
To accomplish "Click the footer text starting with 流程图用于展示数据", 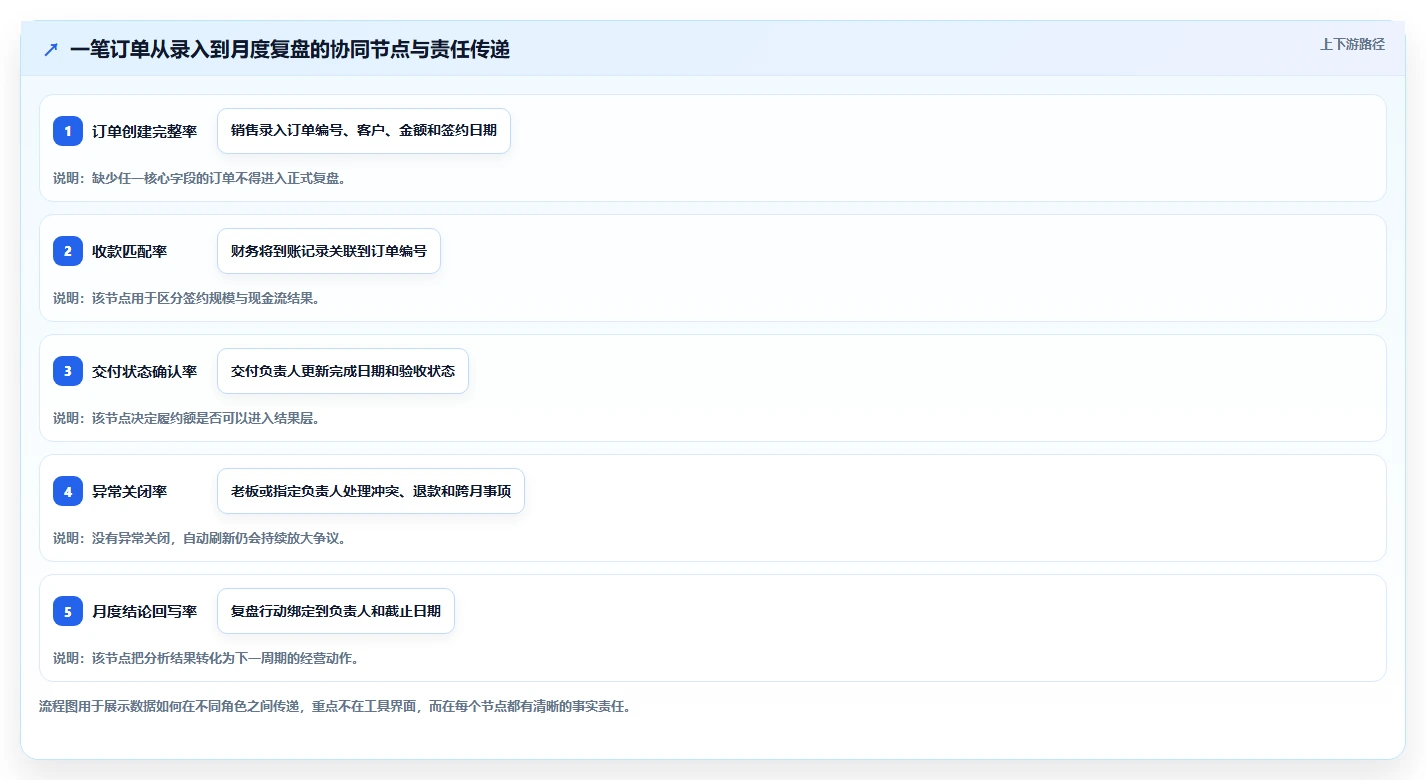I will (x=335, y=706).
